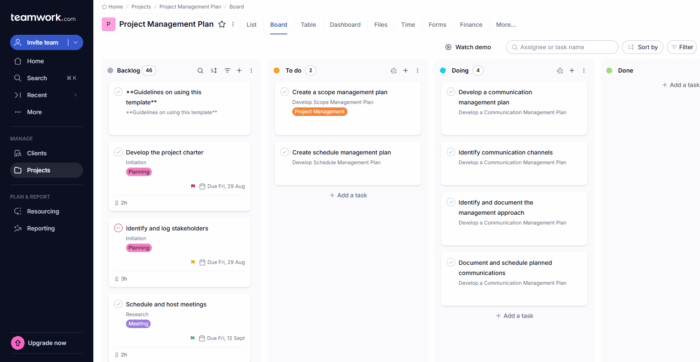
Task: Sort the Backlog column
Action: coord(214,71)
